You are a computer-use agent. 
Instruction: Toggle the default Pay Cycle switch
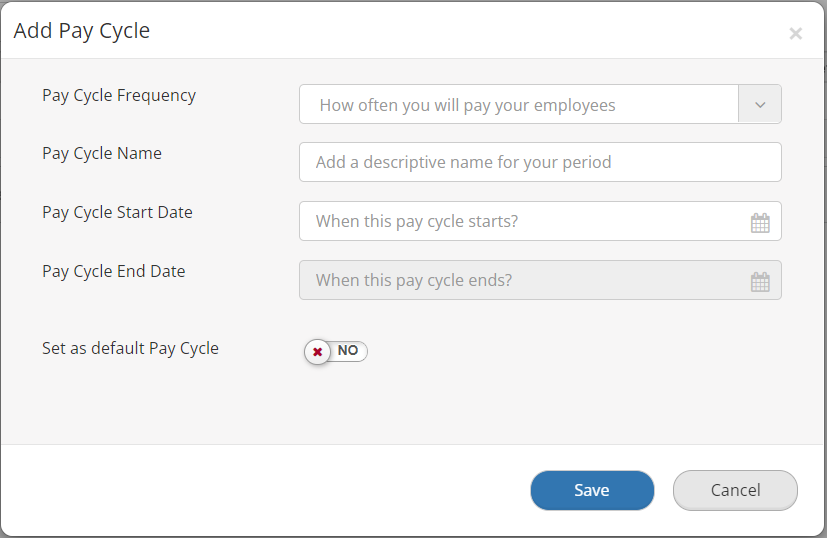click(337, 351)
